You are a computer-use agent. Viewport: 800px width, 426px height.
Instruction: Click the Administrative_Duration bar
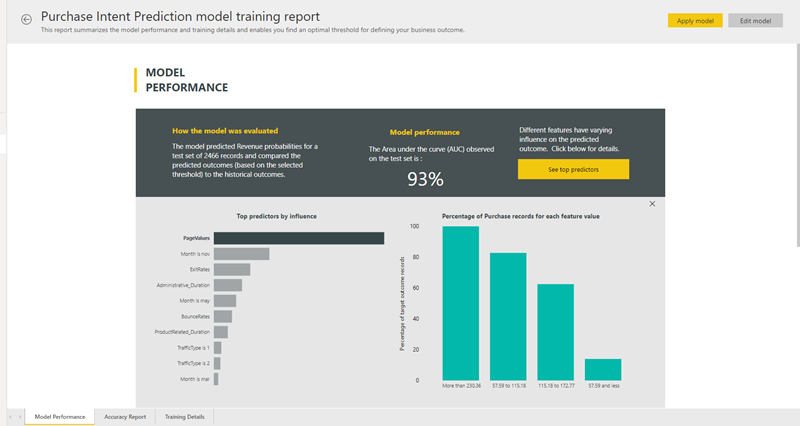227,285
